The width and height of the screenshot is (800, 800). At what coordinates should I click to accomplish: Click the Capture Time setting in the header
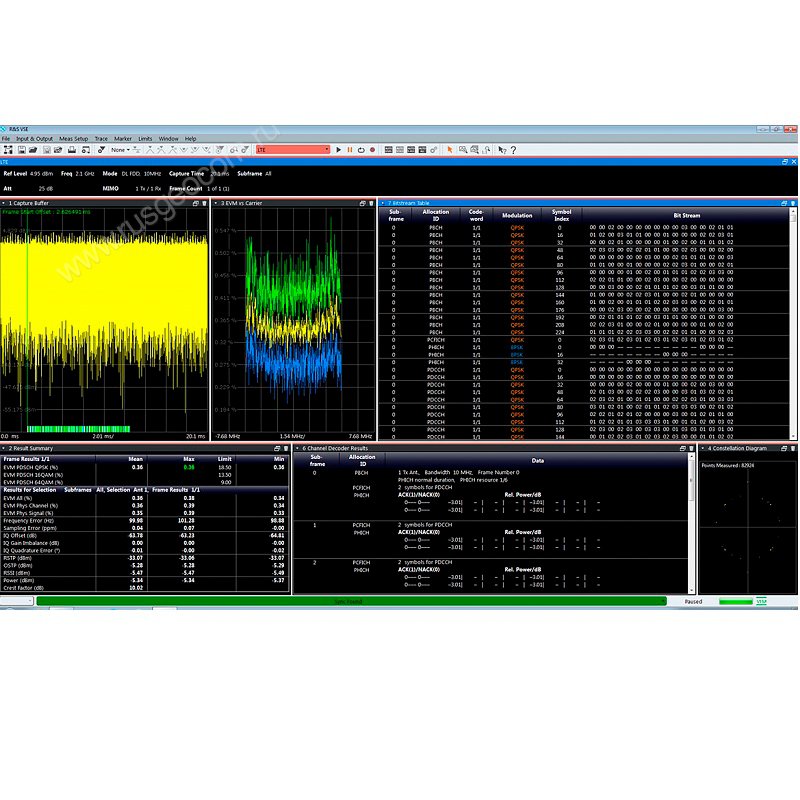coord(199,173)
